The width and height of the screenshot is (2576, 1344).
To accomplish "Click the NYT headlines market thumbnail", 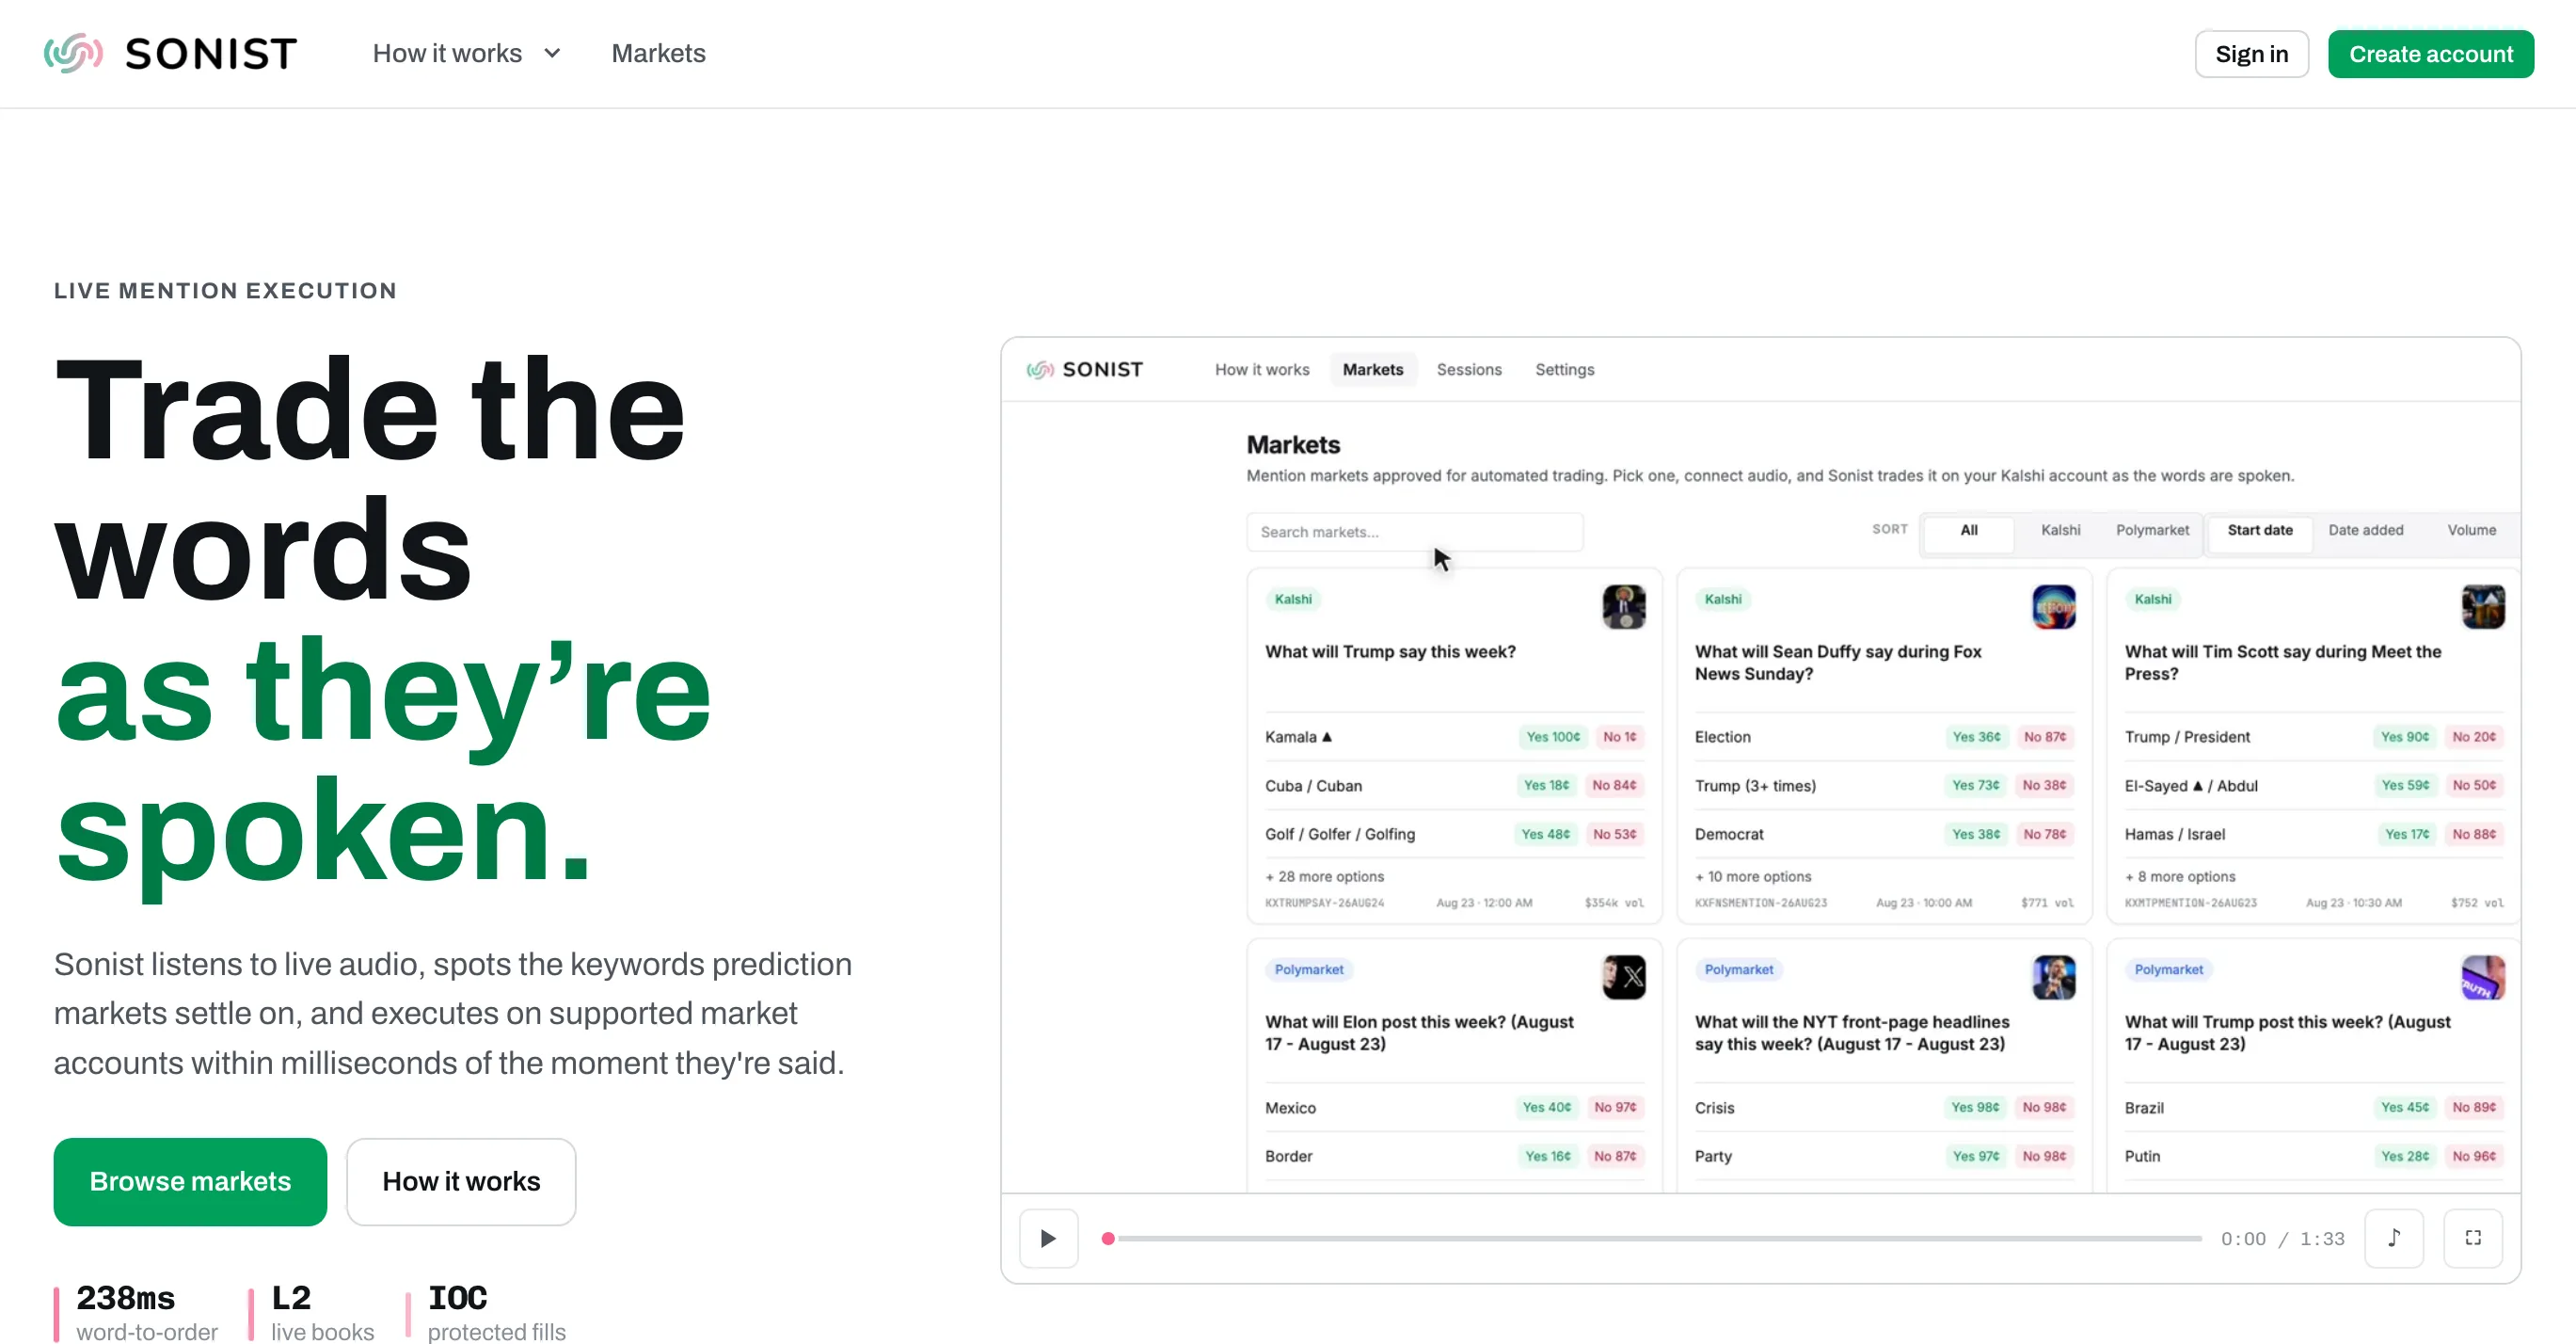I will point(2054,977).
